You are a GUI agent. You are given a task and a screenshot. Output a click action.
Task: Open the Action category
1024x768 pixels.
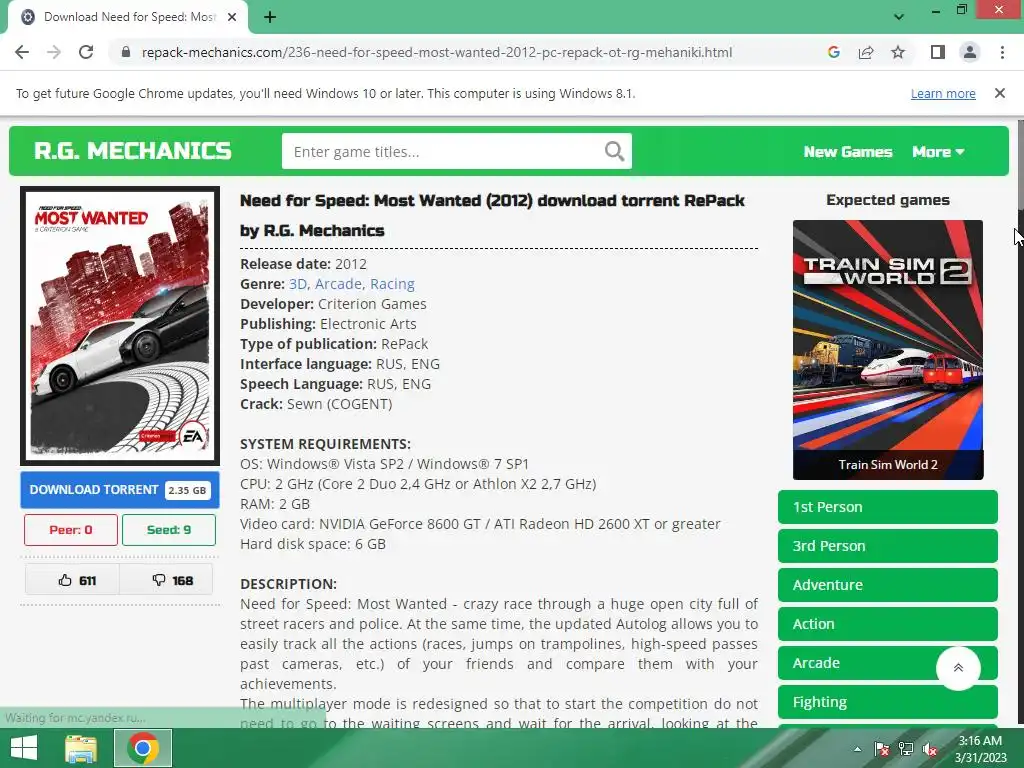click(x=888, y=624)
